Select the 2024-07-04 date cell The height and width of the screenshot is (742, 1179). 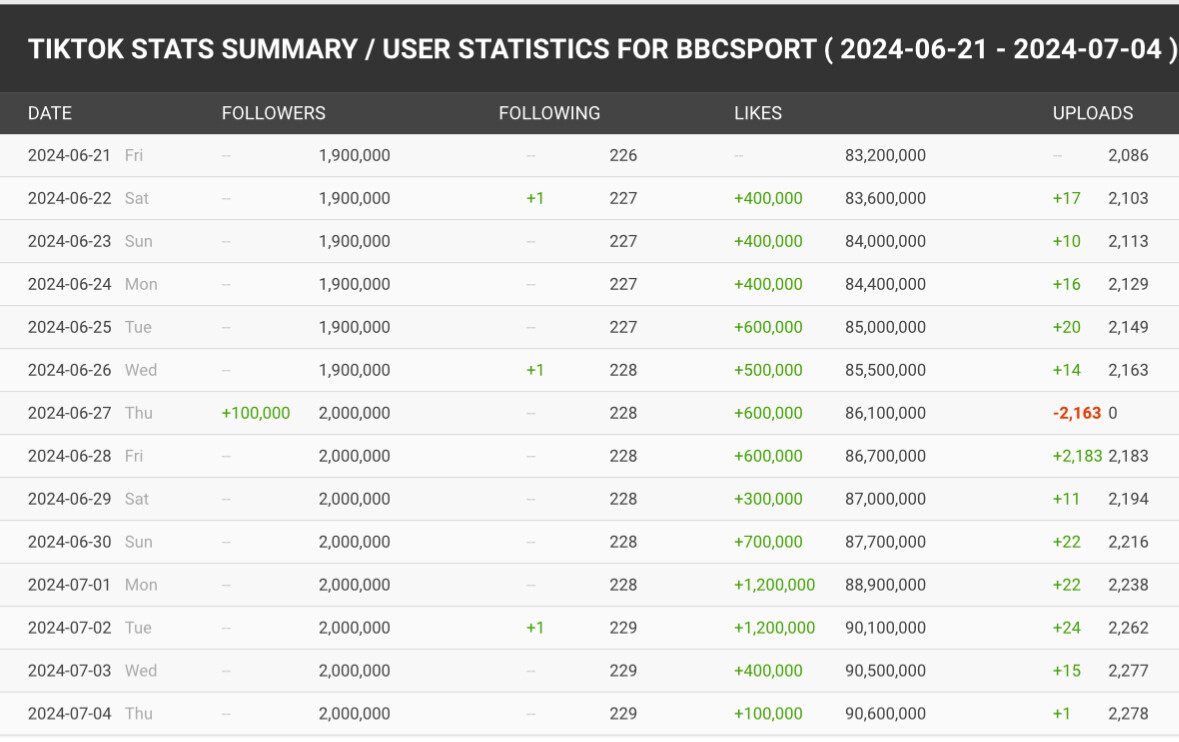coord(69,714)
